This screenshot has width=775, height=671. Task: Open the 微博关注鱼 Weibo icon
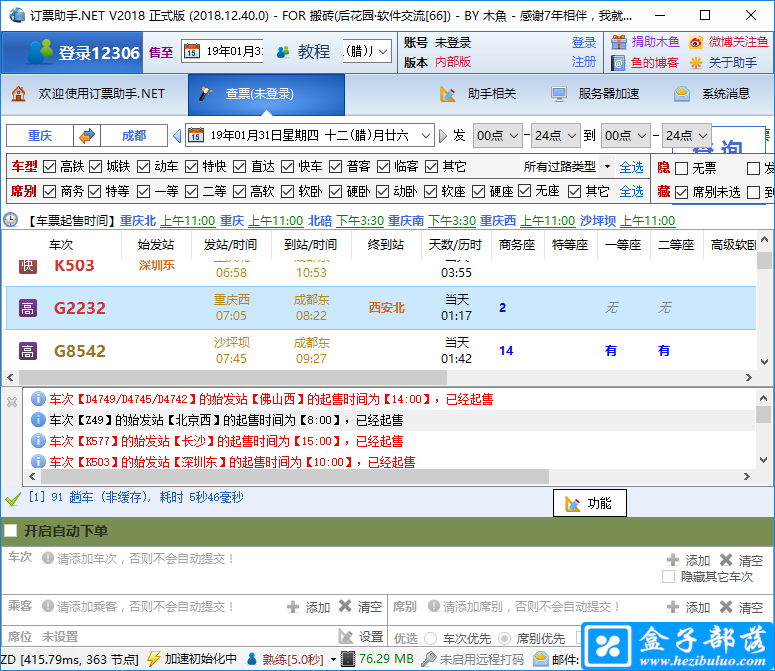[x=696, y=42]
